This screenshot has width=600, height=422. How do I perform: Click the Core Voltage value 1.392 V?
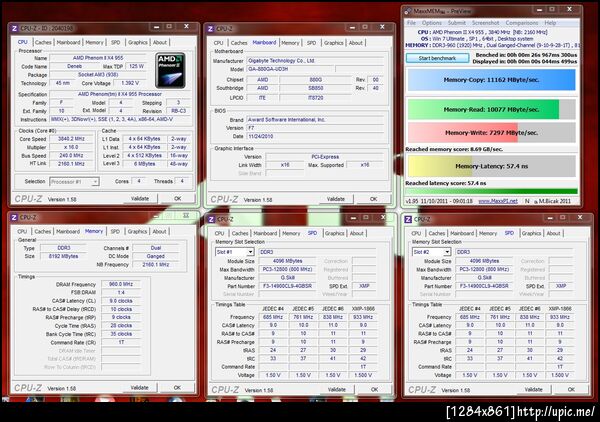tap(130, 83)
